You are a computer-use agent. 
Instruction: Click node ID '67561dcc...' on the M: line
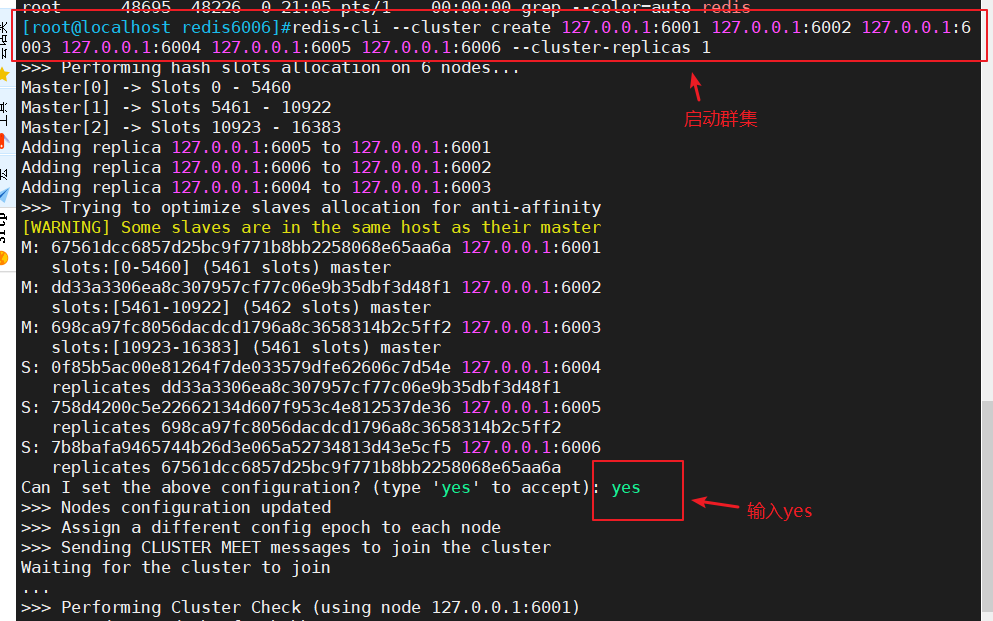point(251,248)
